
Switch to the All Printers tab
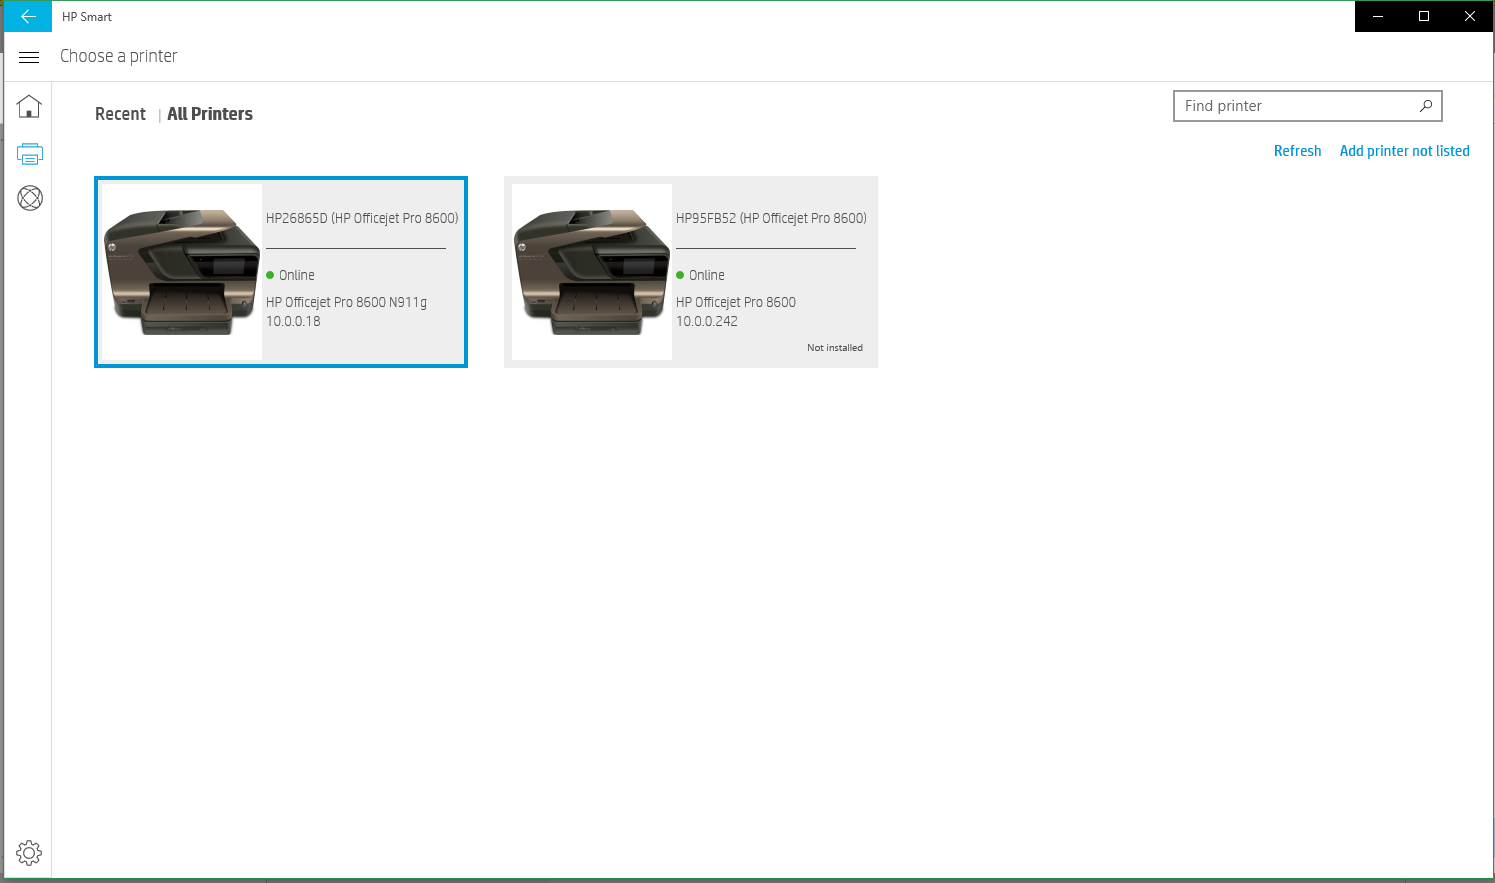pyautogui.click(x=210, y=114)
